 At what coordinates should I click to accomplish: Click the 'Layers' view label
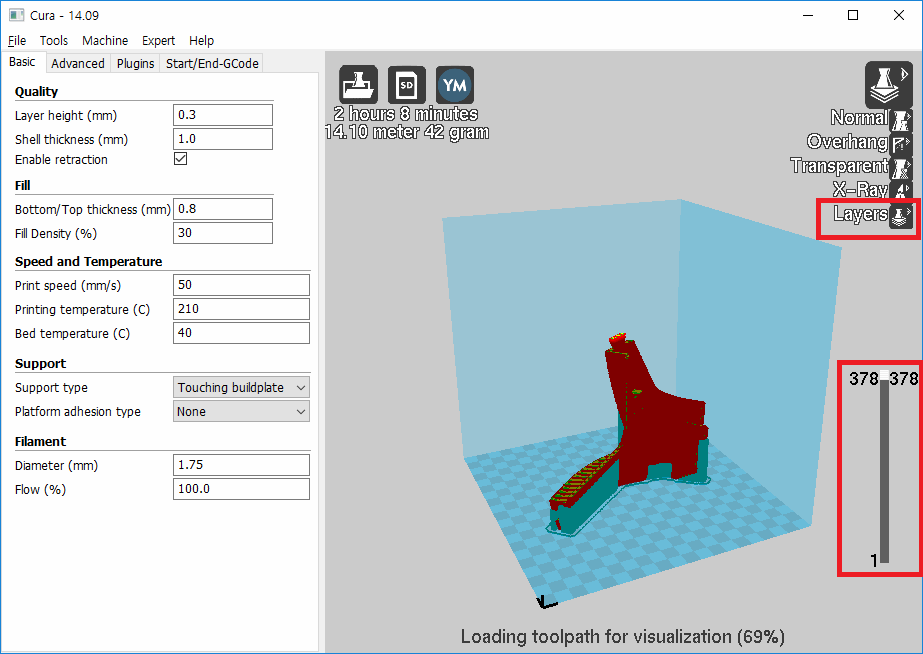coord(861,214)
